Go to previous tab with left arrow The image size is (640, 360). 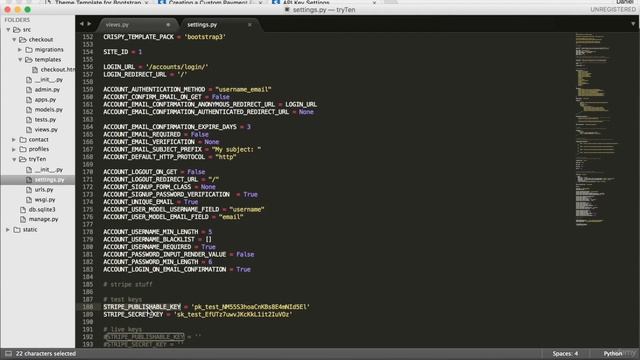(x=82, y=24)
